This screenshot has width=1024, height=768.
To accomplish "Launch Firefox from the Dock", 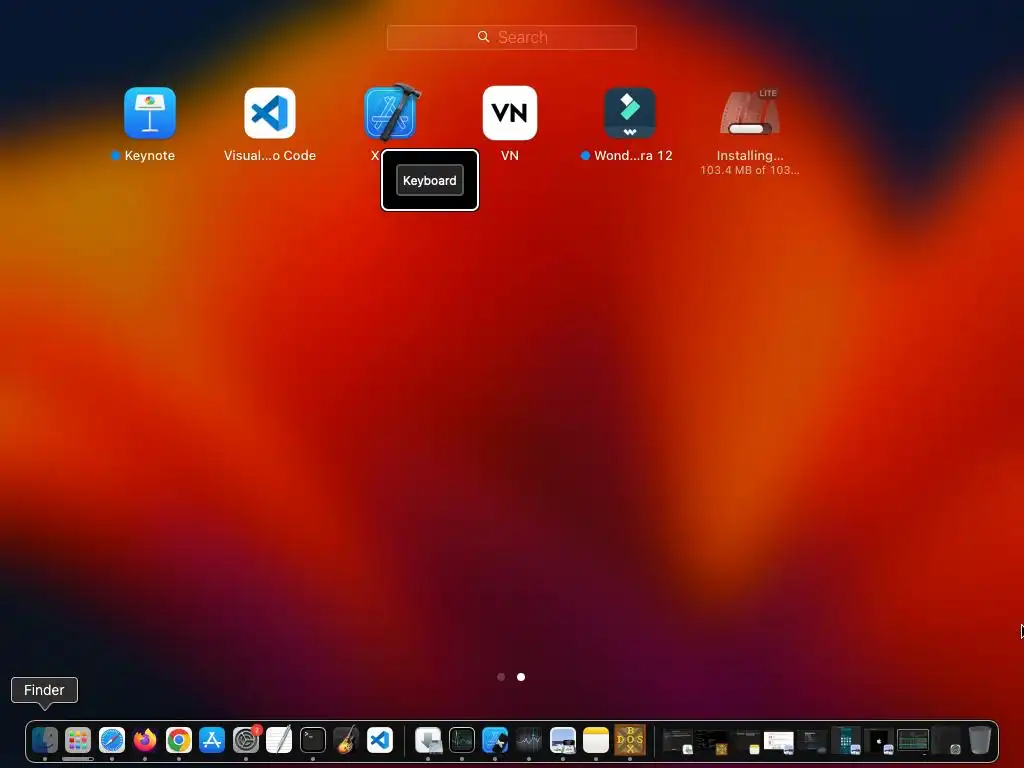I will pos(145,741).
